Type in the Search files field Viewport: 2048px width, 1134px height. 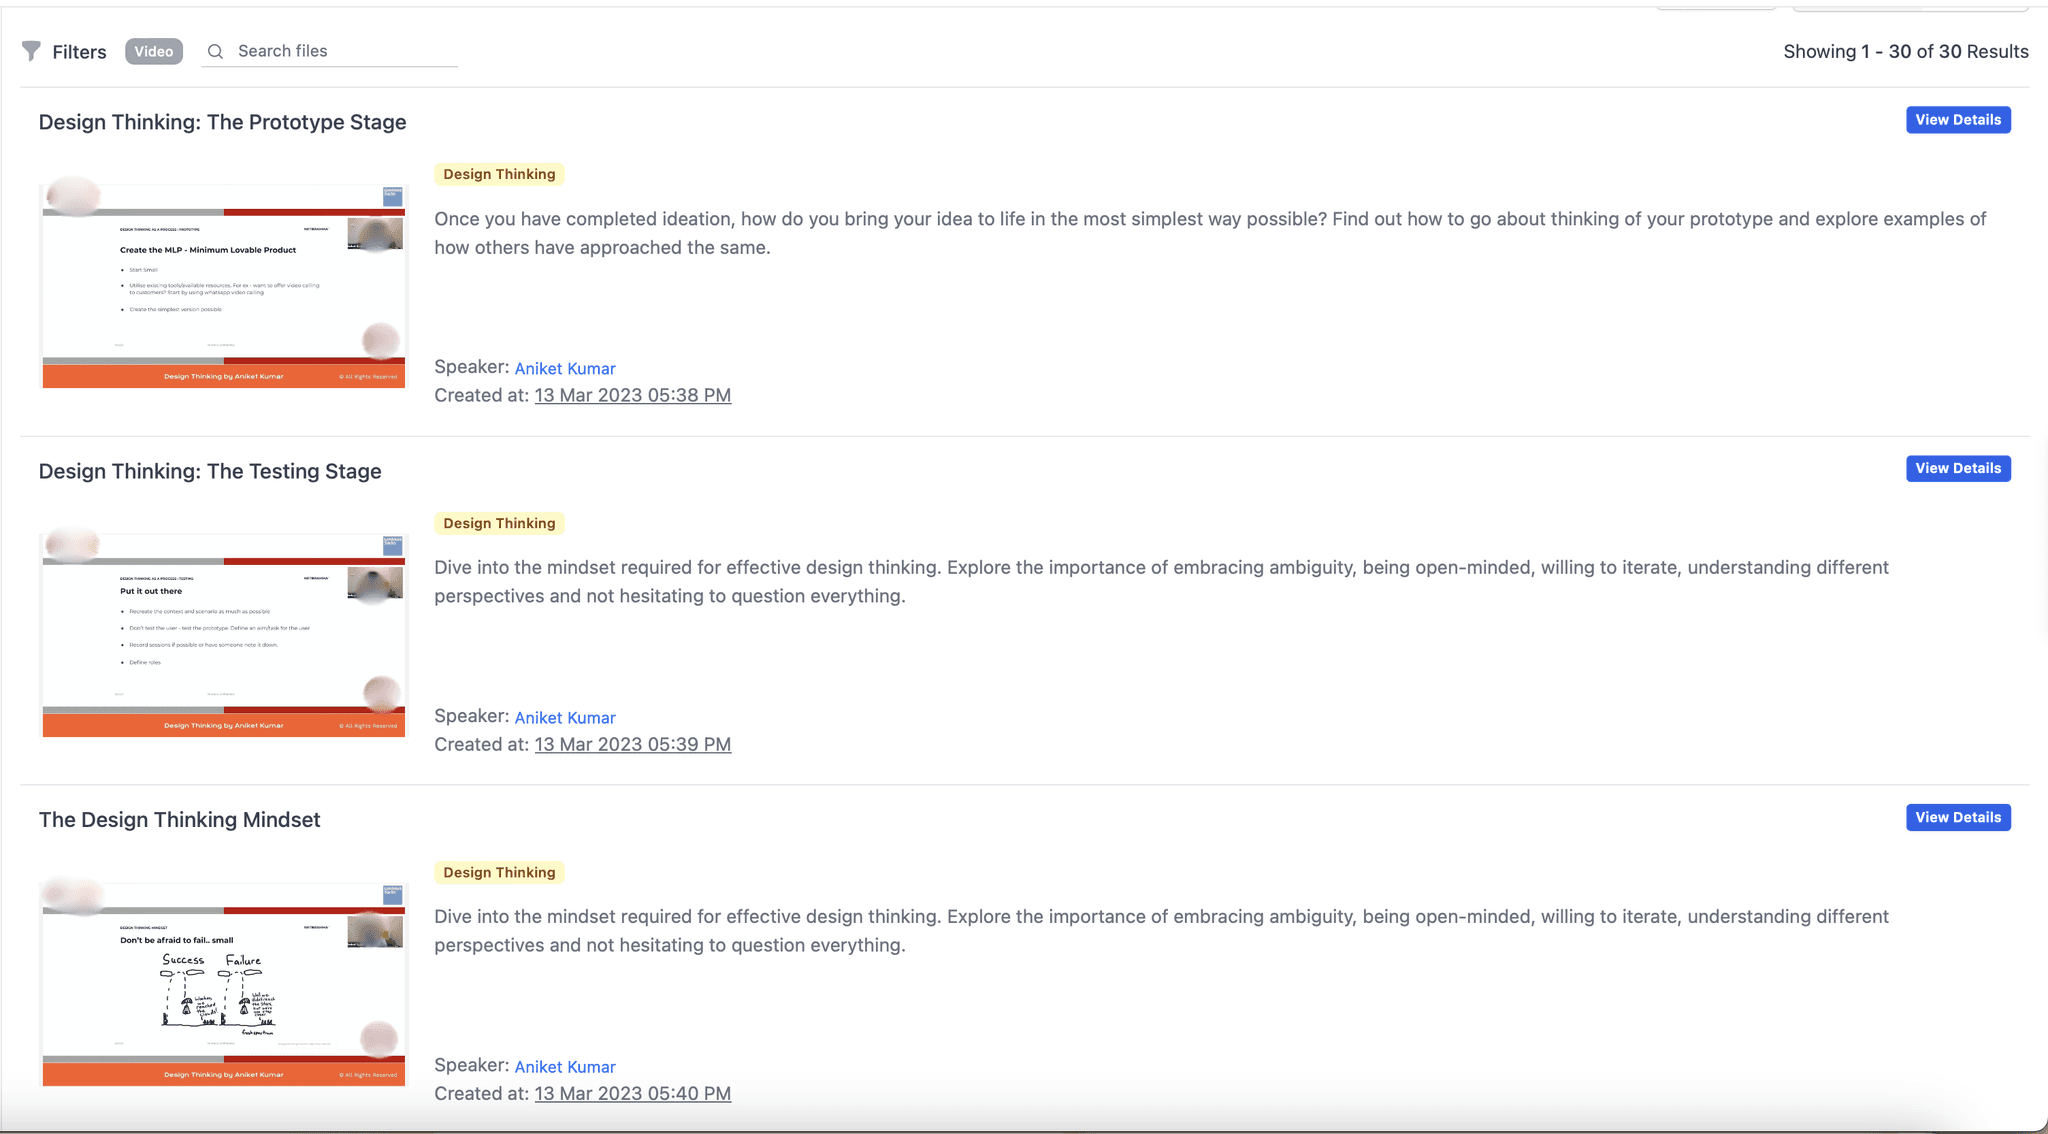point(340,51)
